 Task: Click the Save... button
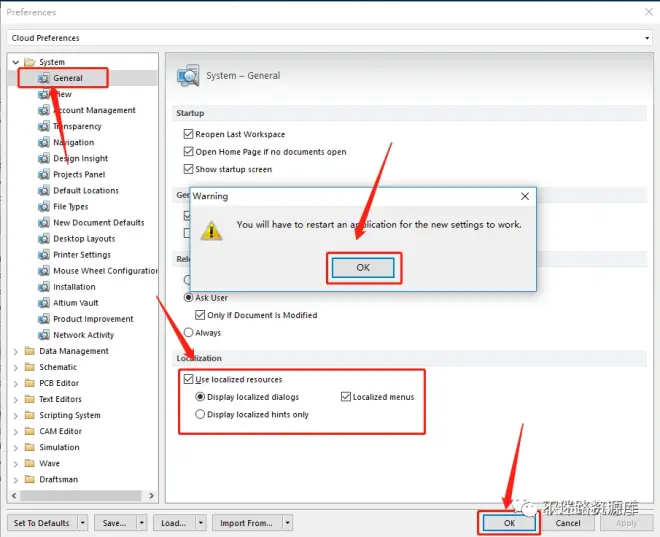(x=115, y=523)
